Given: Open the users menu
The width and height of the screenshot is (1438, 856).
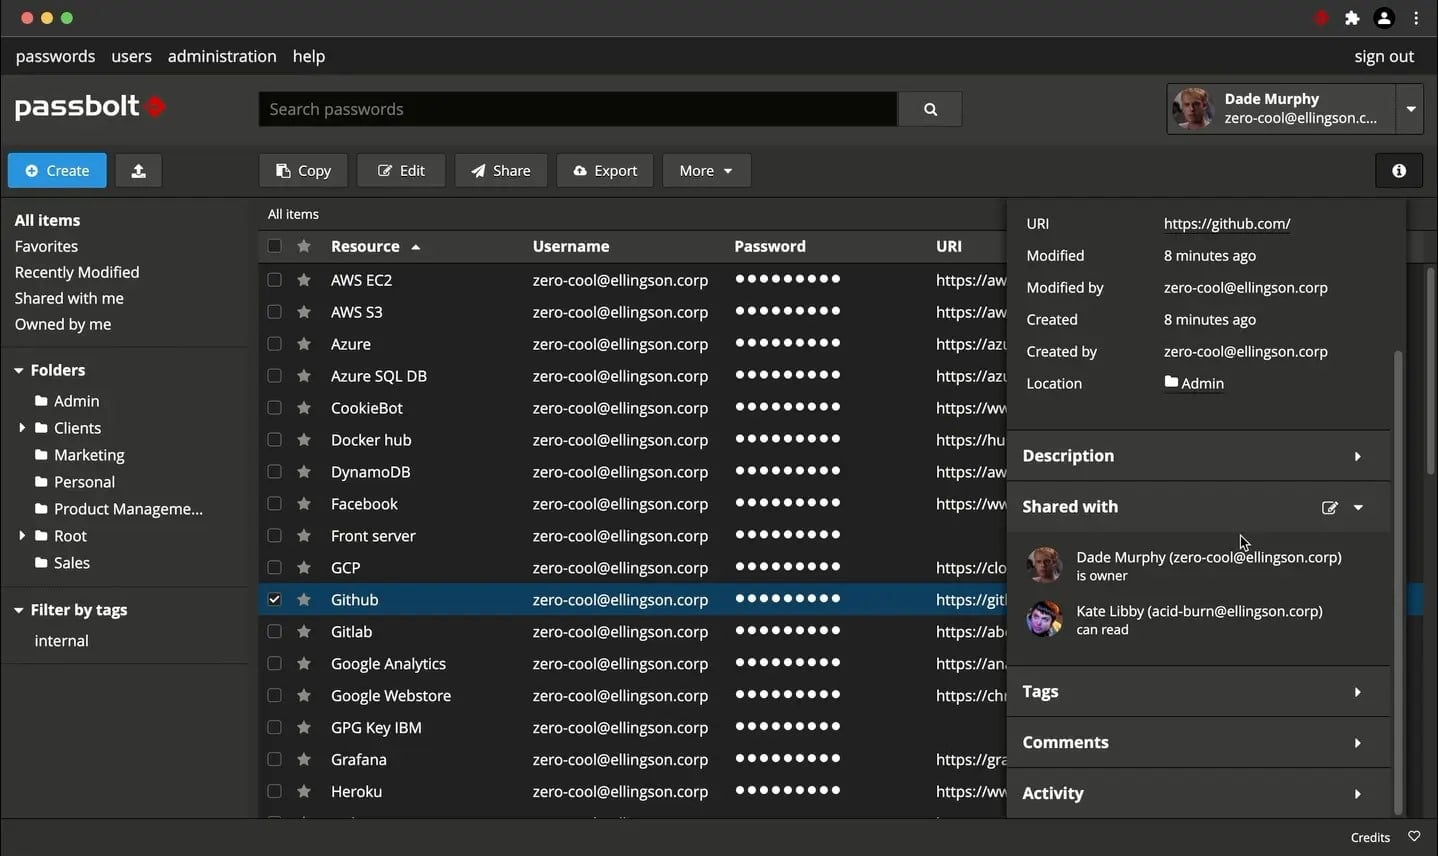Looking at the screenshot, I should [131, 56].
